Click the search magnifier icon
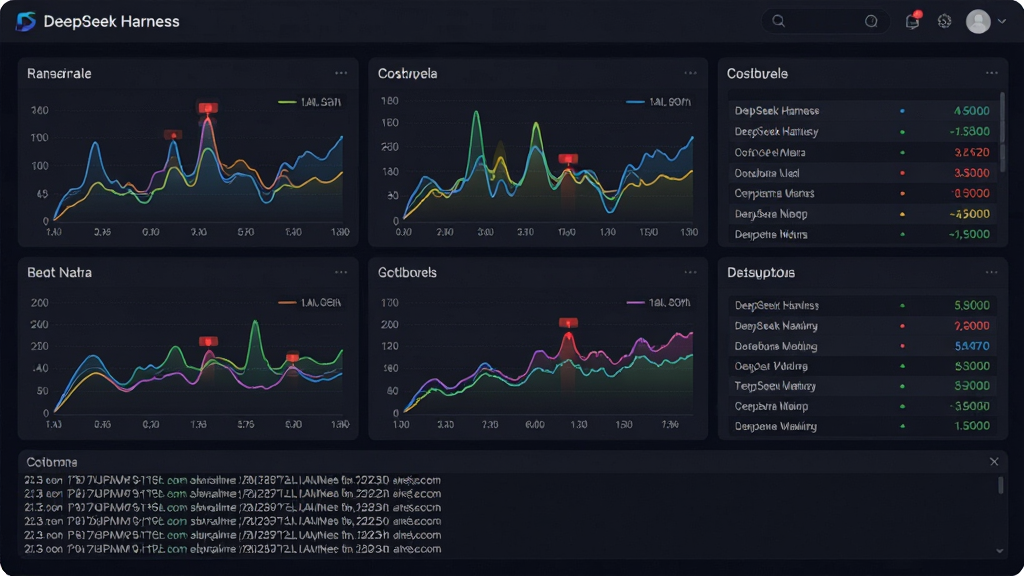The width and height of the screenshot is (1024, 576). tap(778, 21)
